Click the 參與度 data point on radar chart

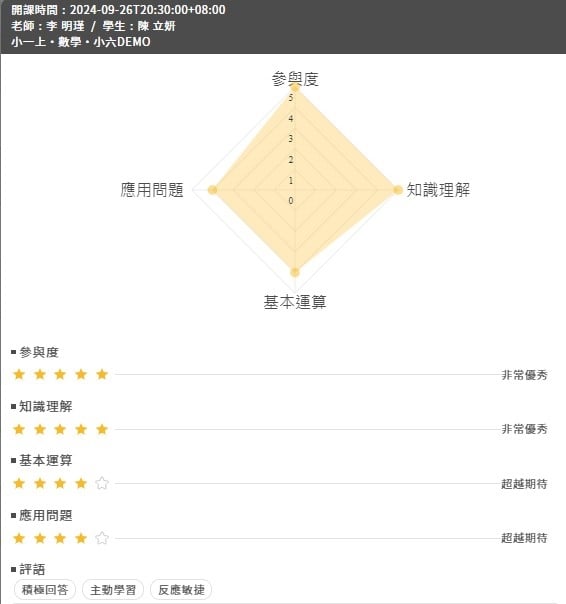[x=295, y=88]
